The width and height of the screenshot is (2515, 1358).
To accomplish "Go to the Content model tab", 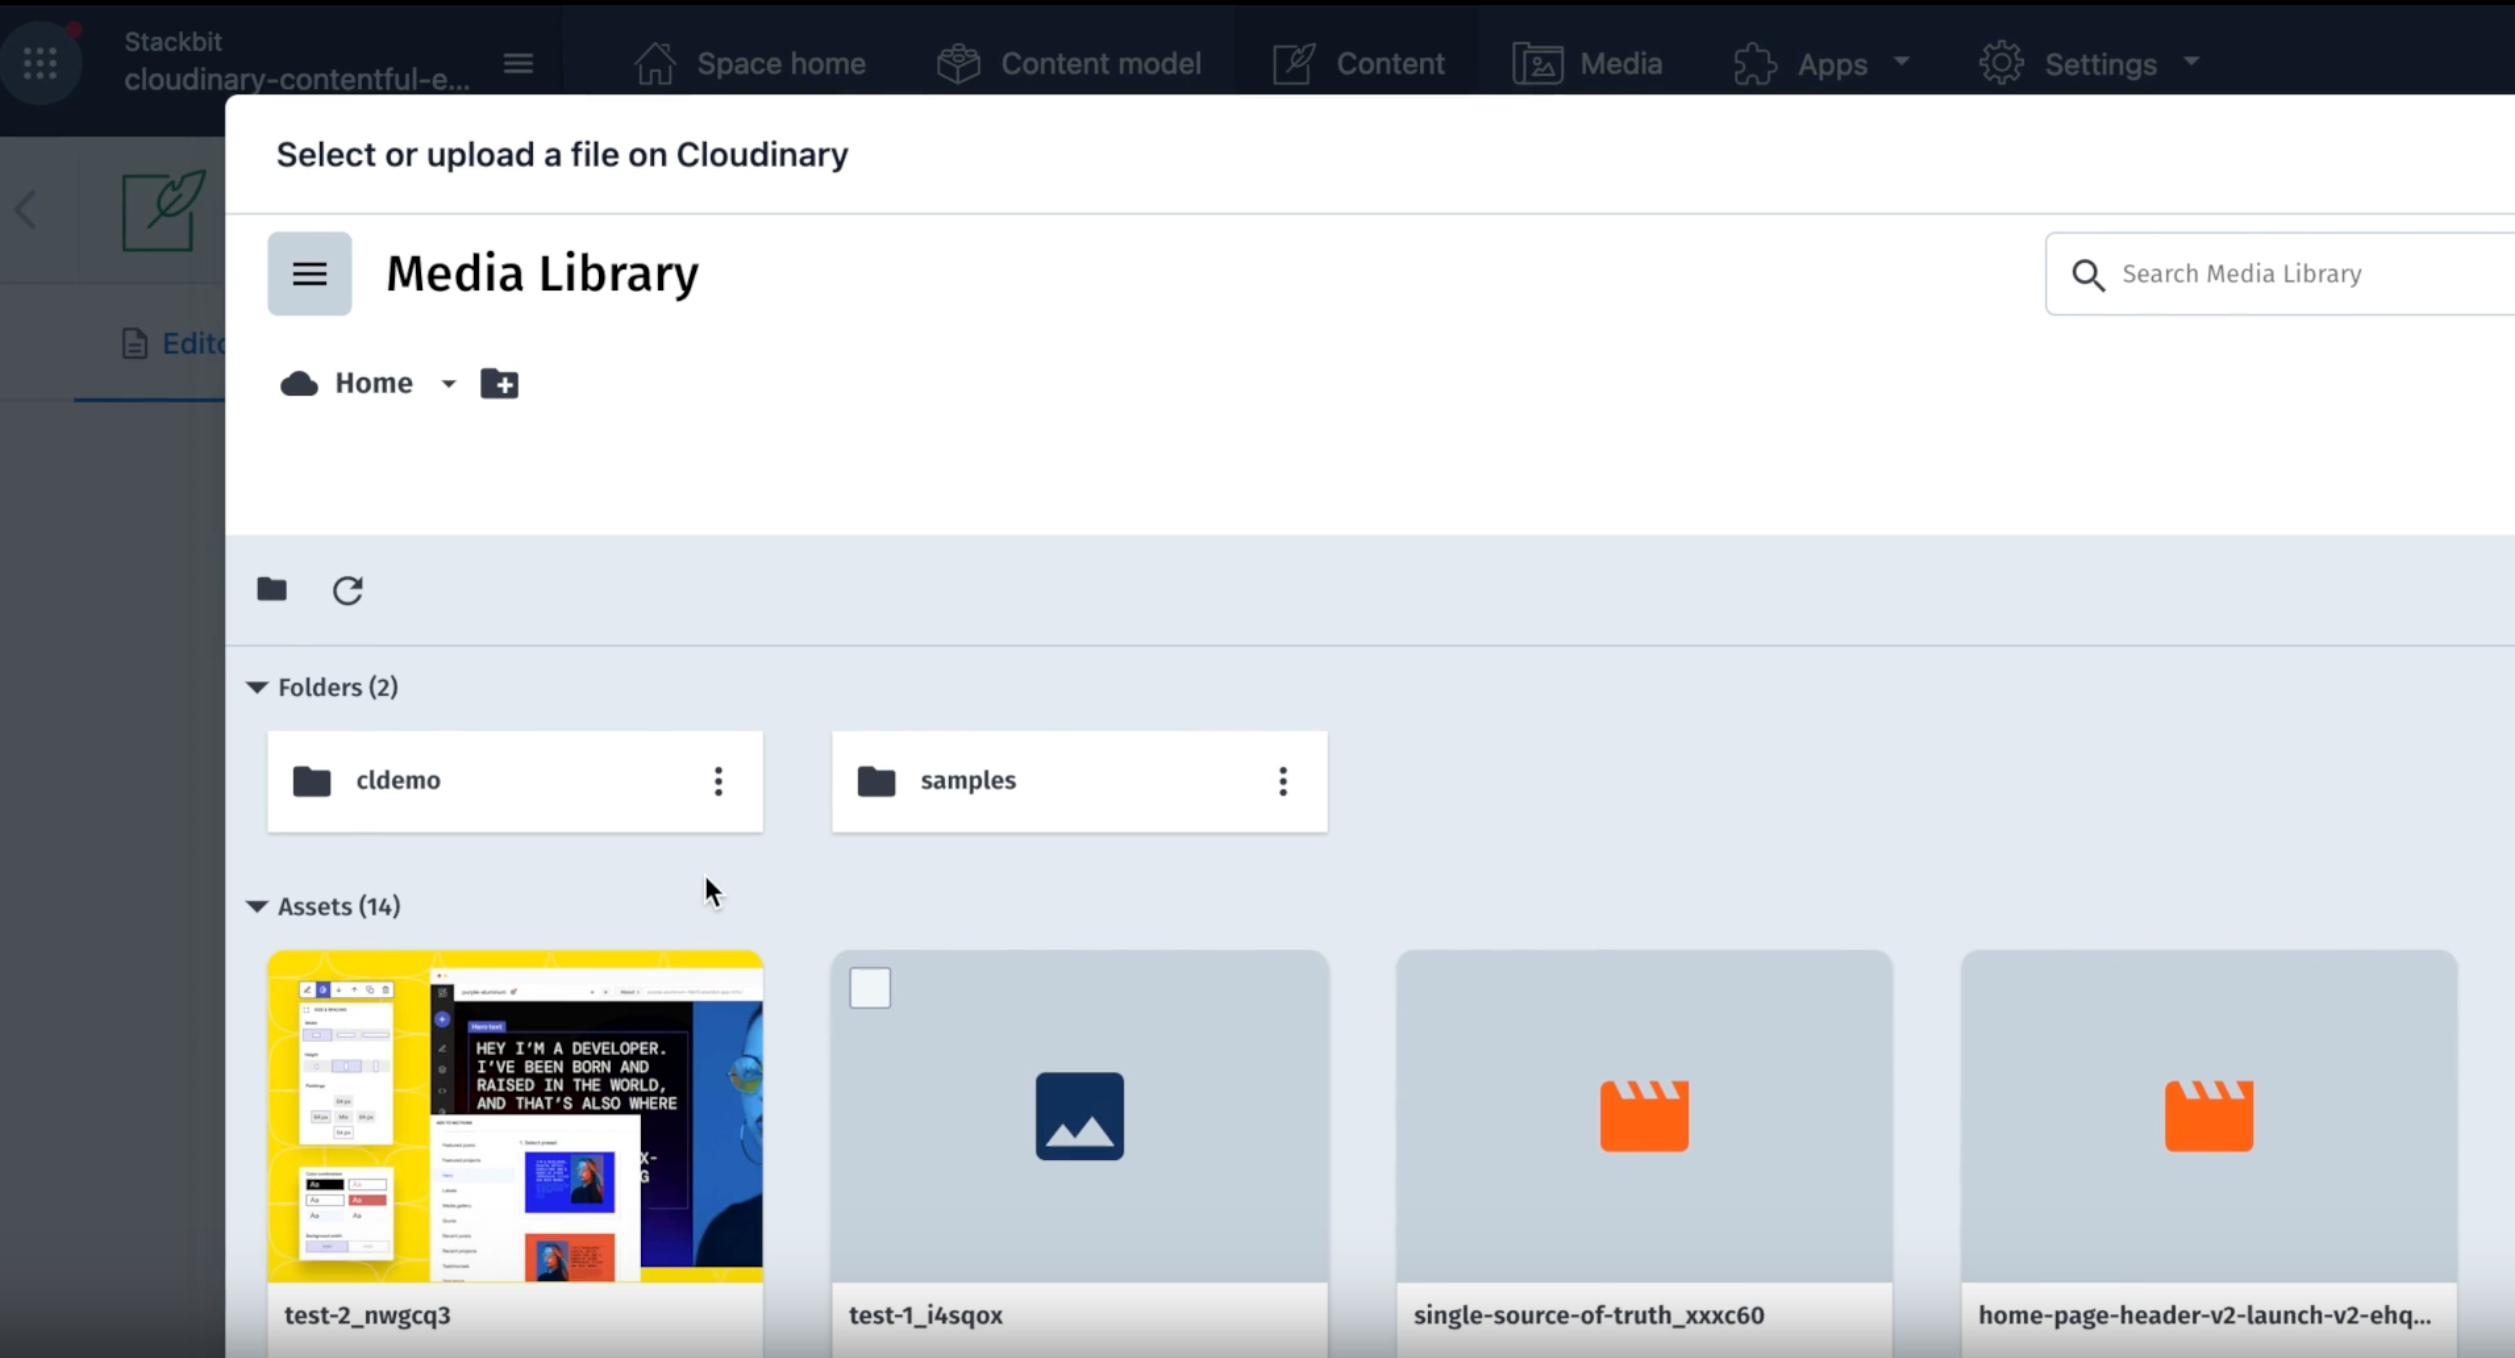I will [1069, 64].
